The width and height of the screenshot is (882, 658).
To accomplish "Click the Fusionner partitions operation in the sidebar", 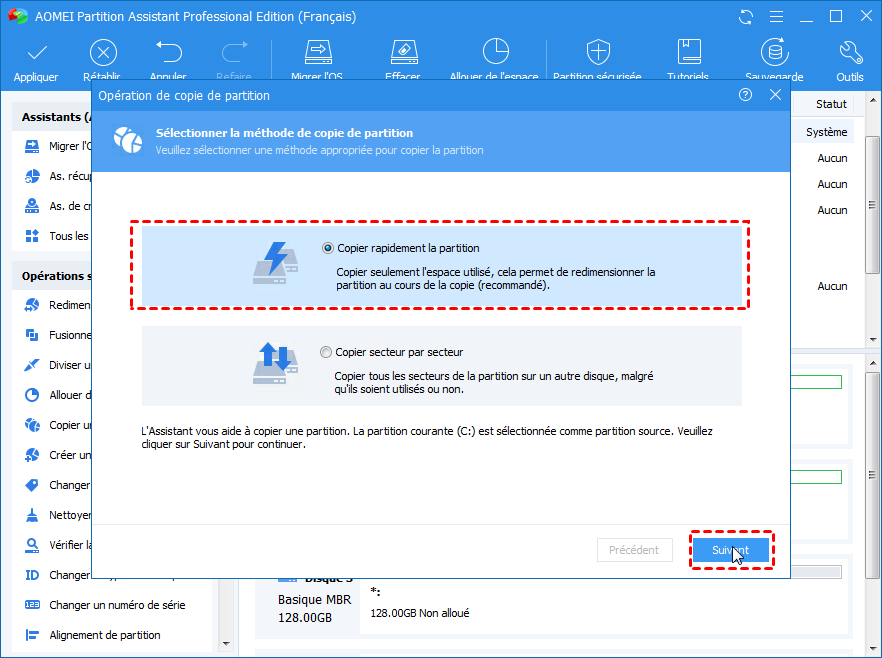I will [57, 335].
